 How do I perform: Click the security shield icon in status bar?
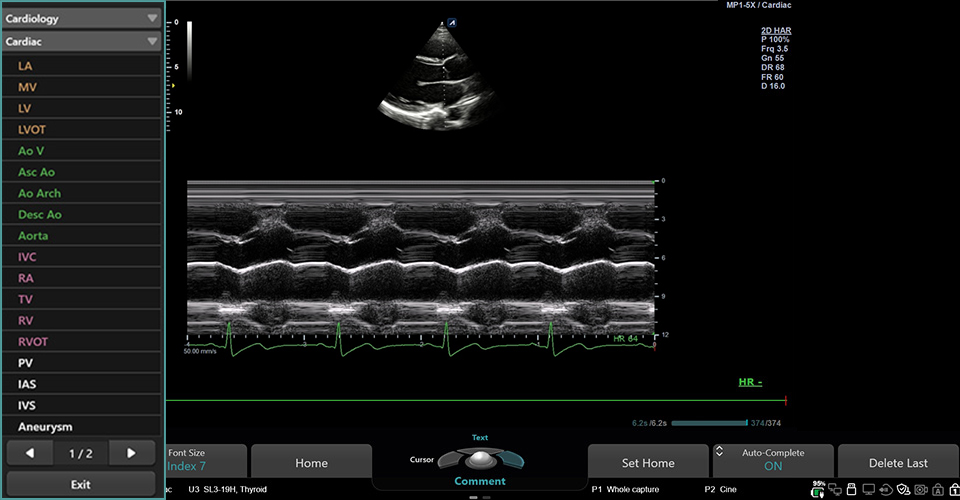[902, 489]
